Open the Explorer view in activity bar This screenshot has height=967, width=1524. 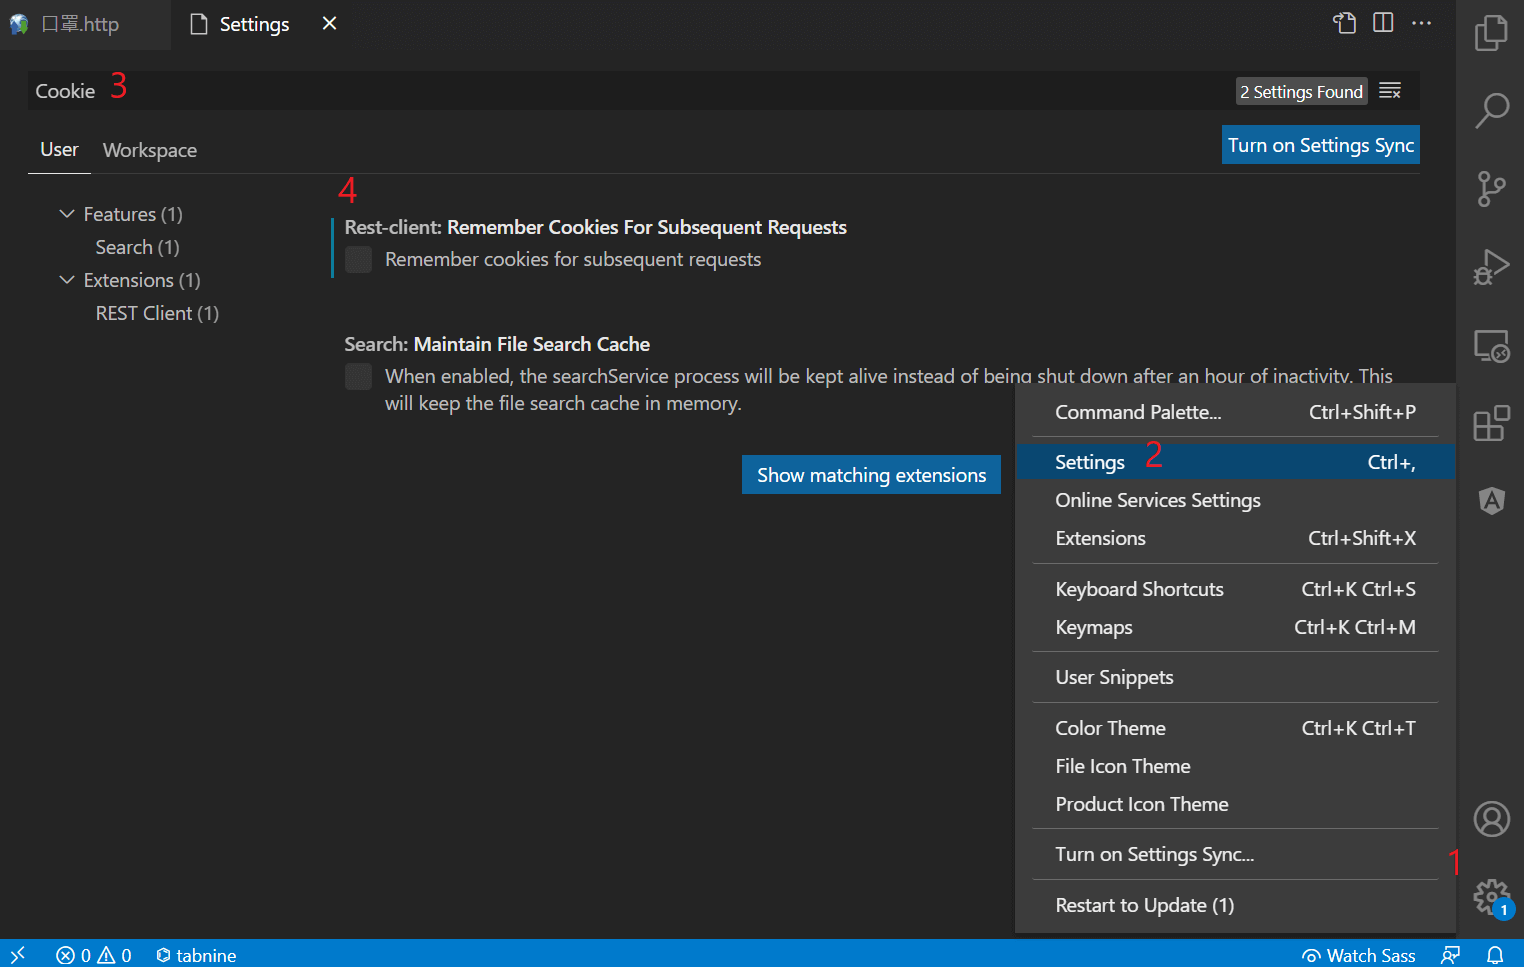(1491, 33)
